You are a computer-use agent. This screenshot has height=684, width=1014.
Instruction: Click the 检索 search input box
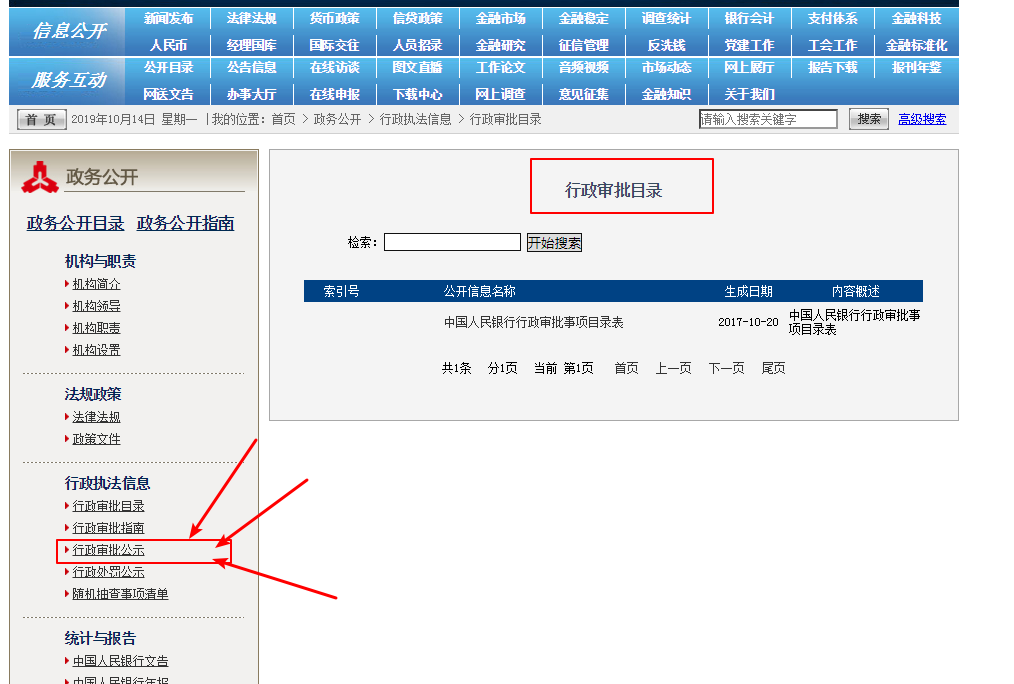pos(452,241)
